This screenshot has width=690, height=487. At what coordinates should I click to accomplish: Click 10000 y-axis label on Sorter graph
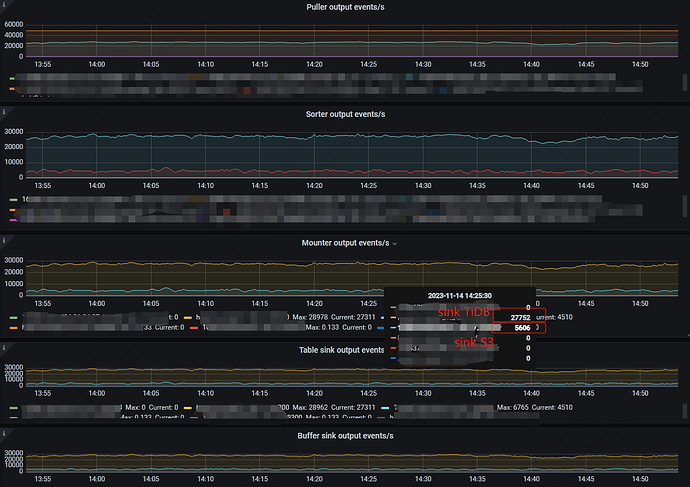tap(14, 162)
